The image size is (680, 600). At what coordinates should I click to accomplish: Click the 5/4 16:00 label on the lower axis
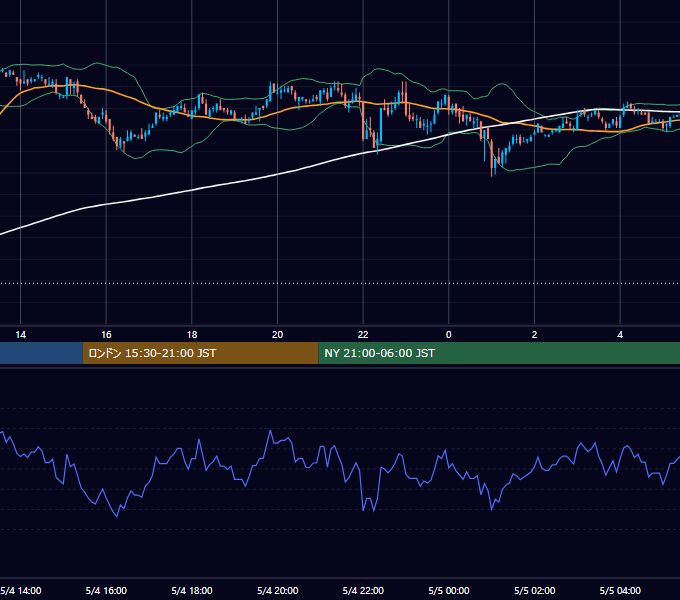tap(106, 590)
